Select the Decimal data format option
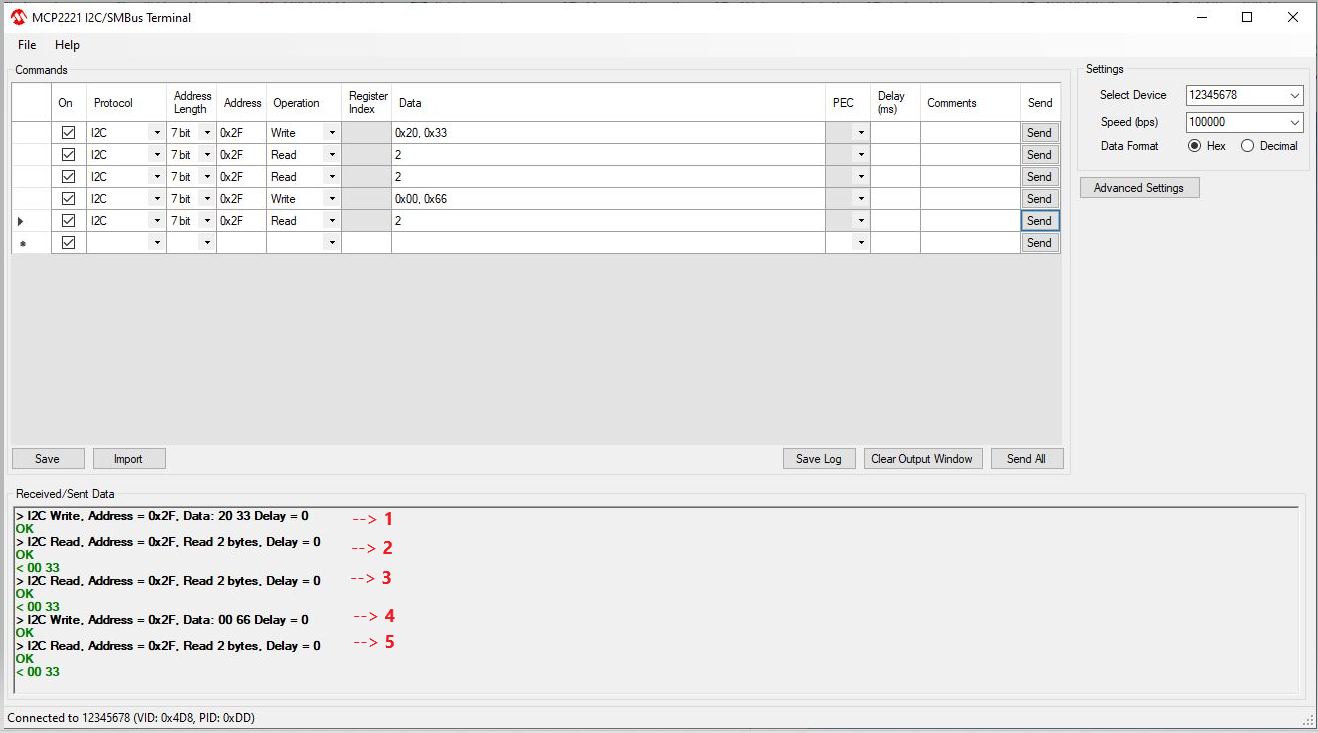The image size is (1318, 733). 1247,146
